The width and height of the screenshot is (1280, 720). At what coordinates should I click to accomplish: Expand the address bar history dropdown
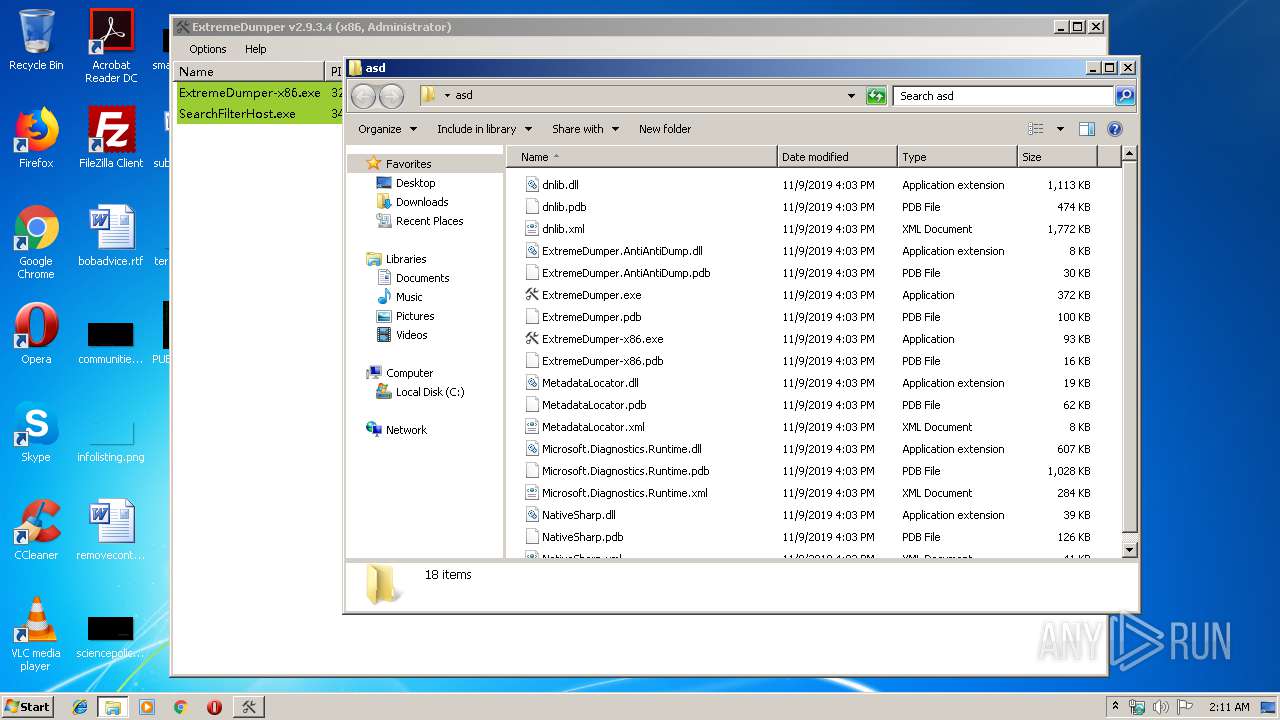(x=851, y=96)
